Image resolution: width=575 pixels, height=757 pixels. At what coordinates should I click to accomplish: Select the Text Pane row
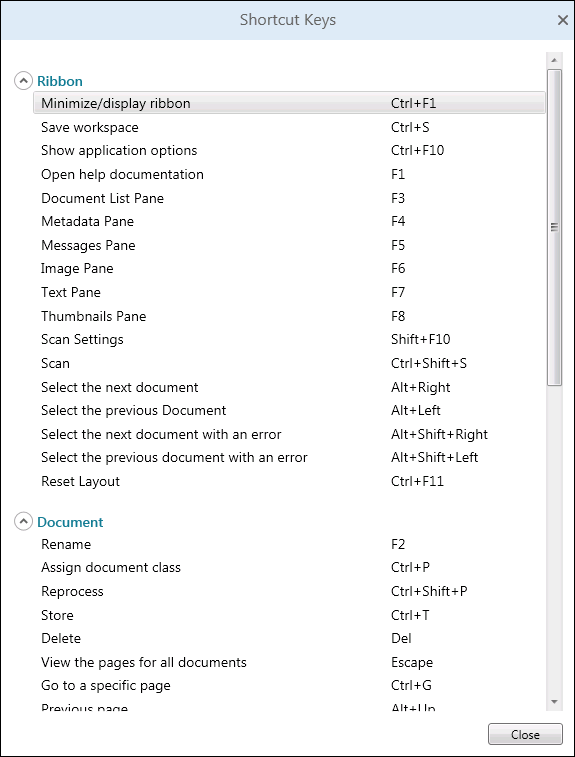pos(289,292)
